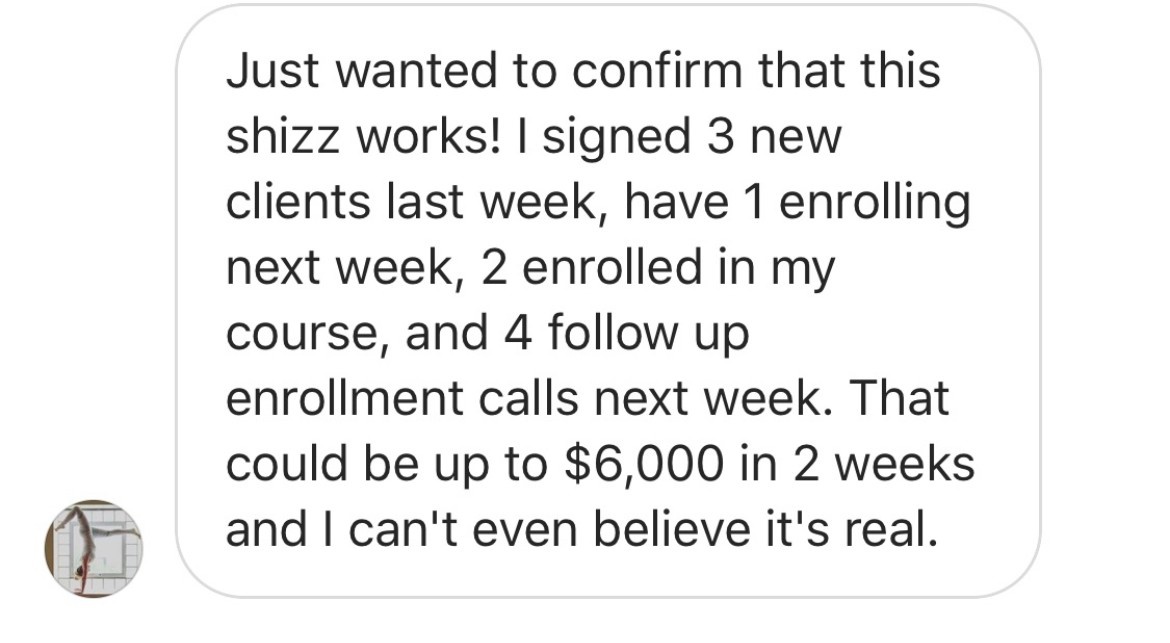Click the "$6,000" amount in the message
This screenshot has height=643, width=1170.
(644, 465)
